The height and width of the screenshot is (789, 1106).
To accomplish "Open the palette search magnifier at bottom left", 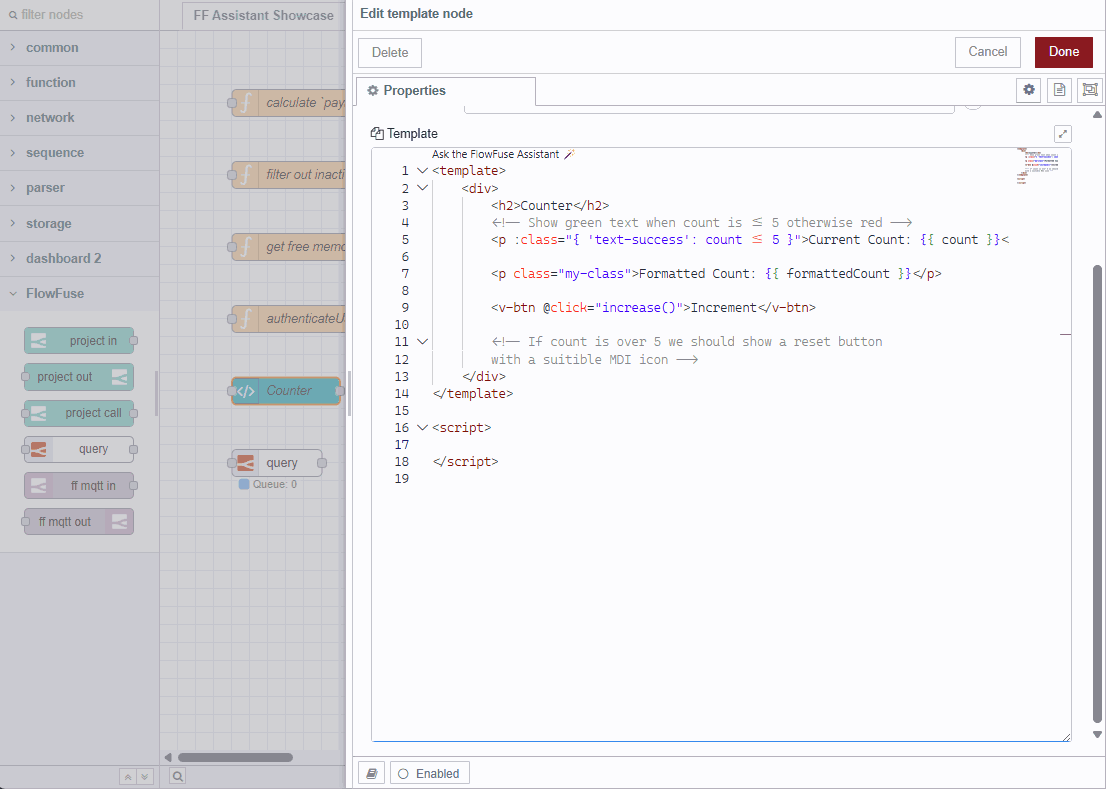I will click(x=177, y=776).
